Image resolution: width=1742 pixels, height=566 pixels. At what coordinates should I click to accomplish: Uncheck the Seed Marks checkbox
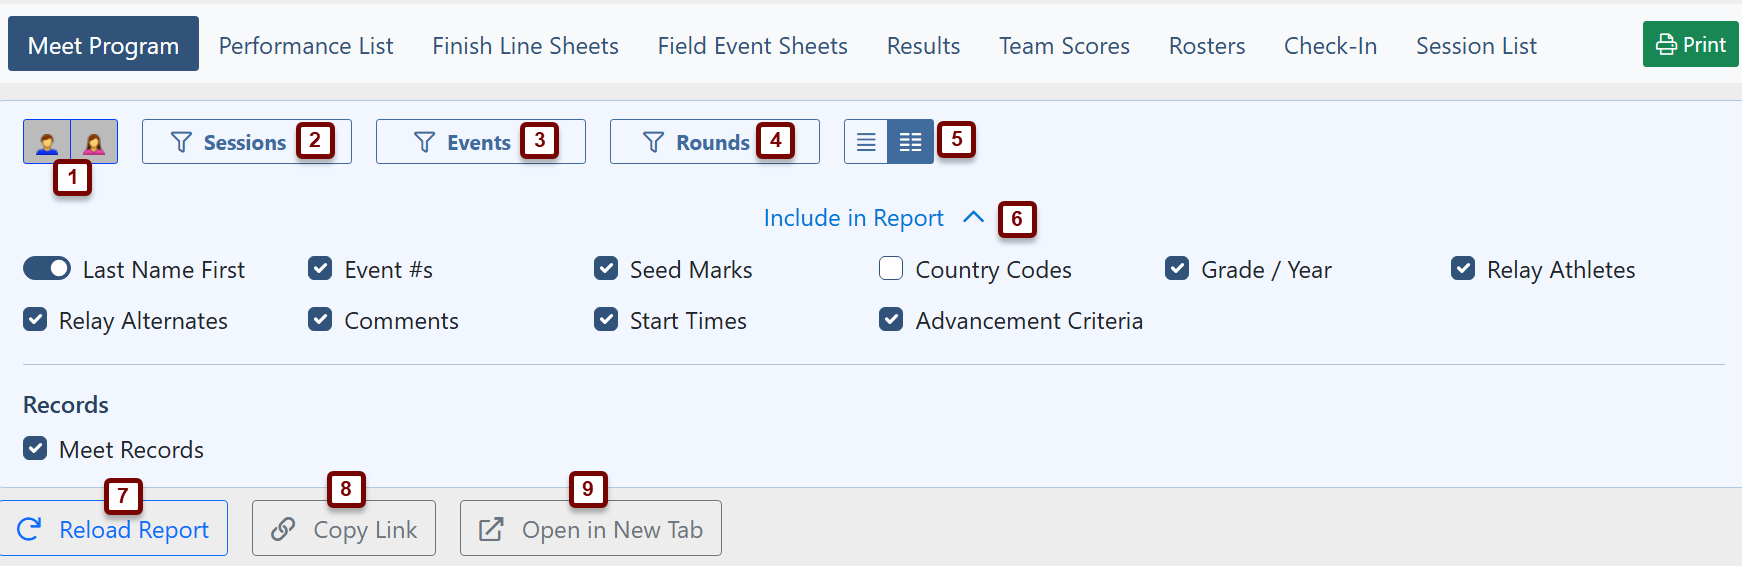click(606, 269)
